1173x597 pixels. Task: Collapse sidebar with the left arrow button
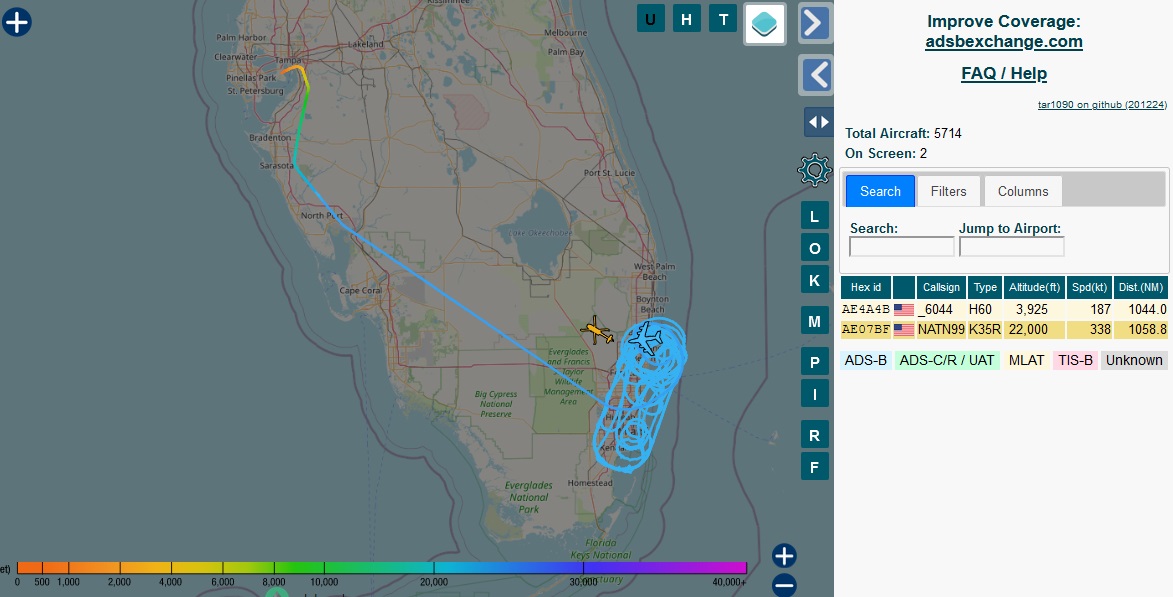815,75
